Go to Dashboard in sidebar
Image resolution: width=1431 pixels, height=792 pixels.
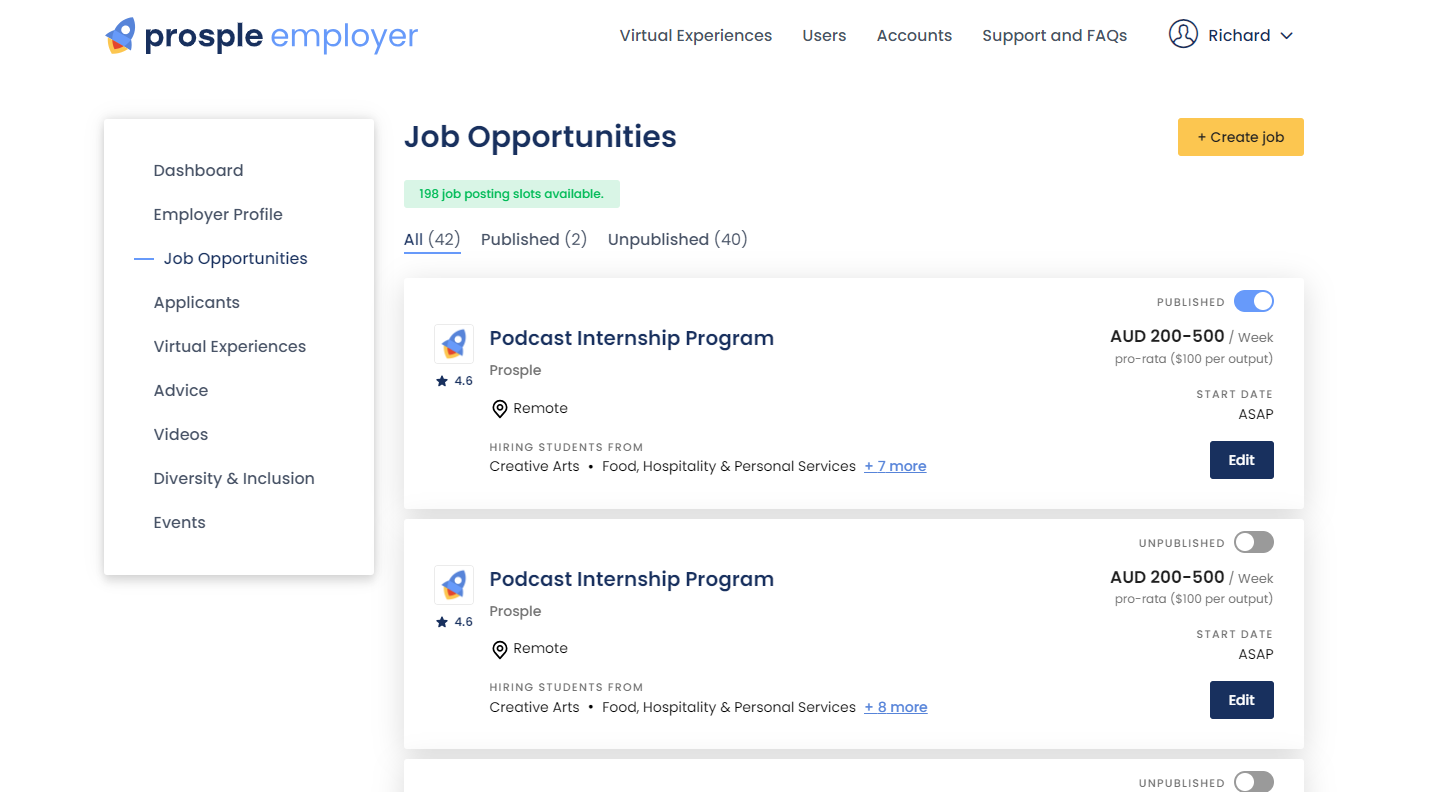(x=198, y=170)
